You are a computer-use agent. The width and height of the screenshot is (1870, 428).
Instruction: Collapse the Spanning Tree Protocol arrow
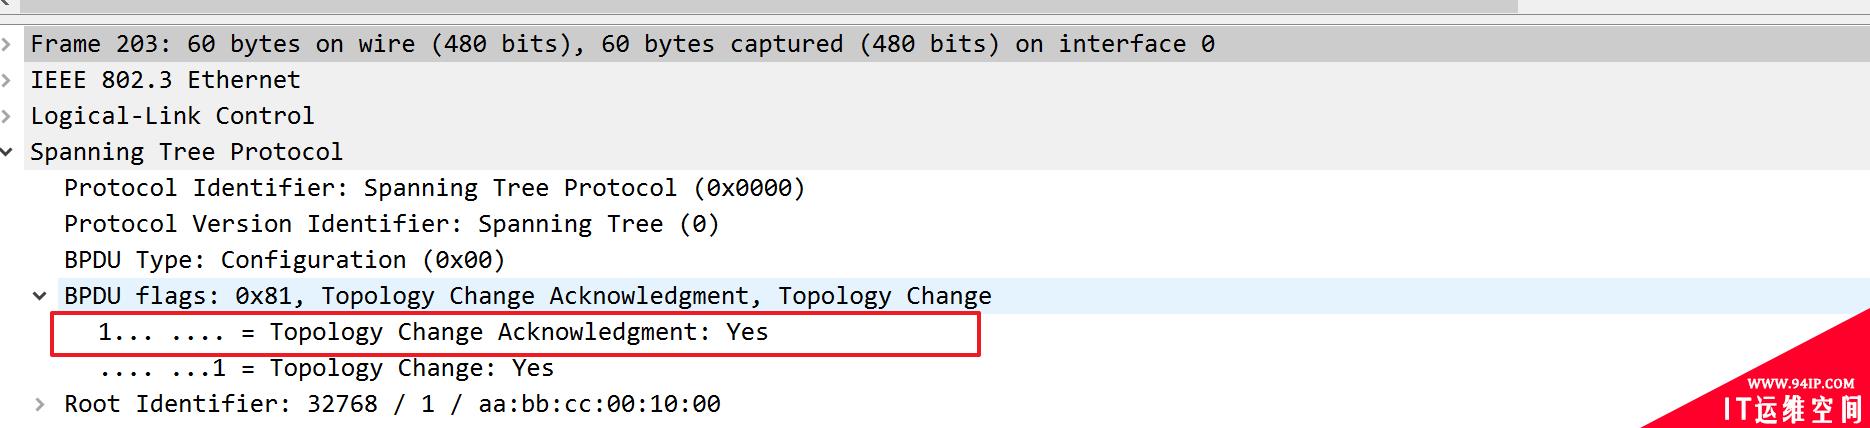click(x=7, y=152)
